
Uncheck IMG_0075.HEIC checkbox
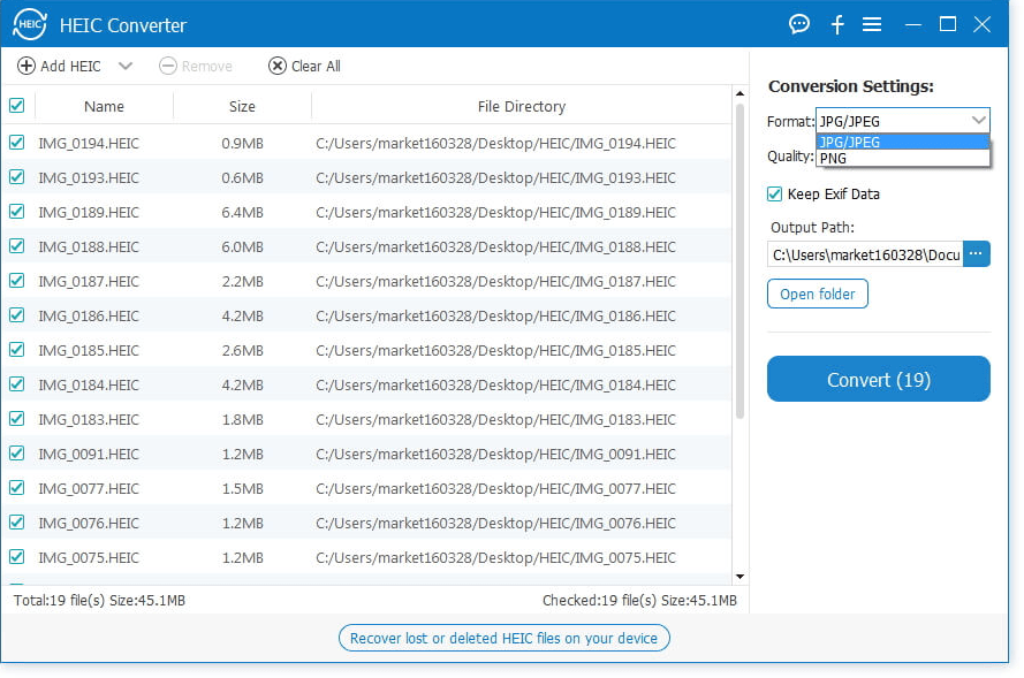click(17, 557)
